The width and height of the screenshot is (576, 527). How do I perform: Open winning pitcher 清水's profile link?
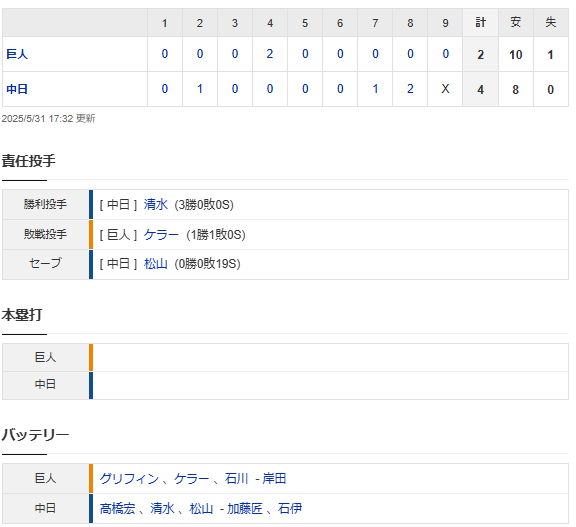pyautogui.click(x=156, y=205)
